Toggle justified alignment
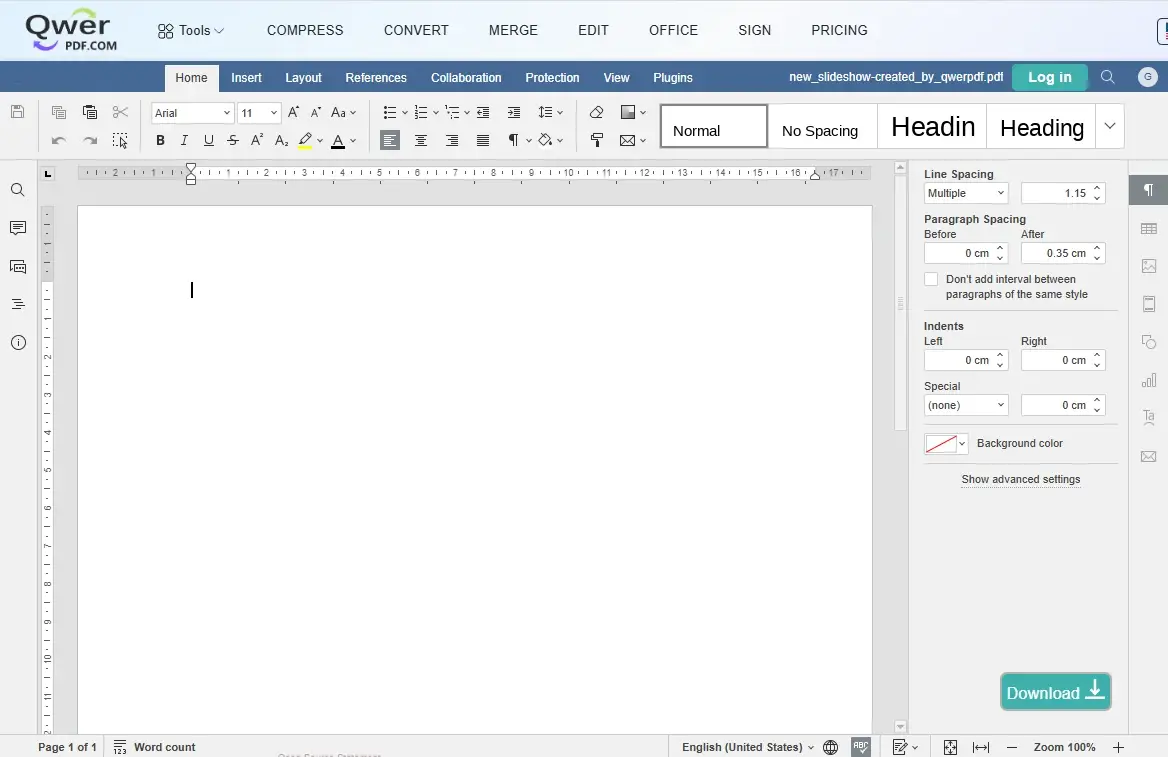The height and width of the screenshot is (757, 1168). point(483,140)
